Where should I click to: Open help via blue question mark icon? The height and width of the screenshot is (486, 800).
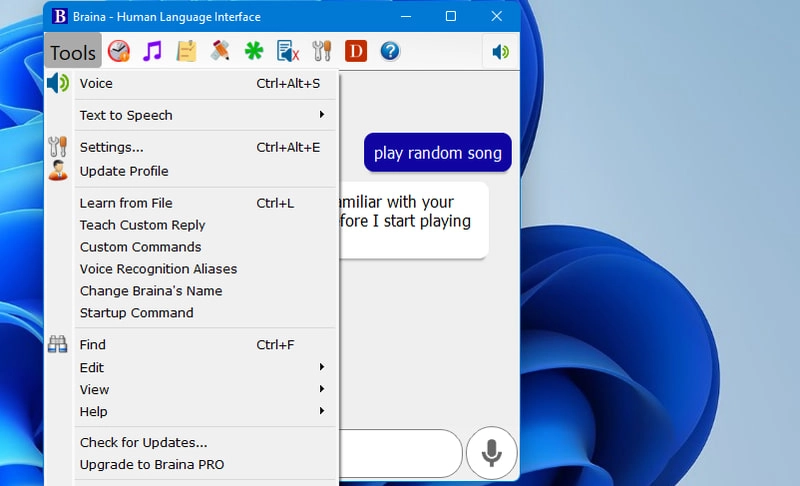(x=390, y=51)
